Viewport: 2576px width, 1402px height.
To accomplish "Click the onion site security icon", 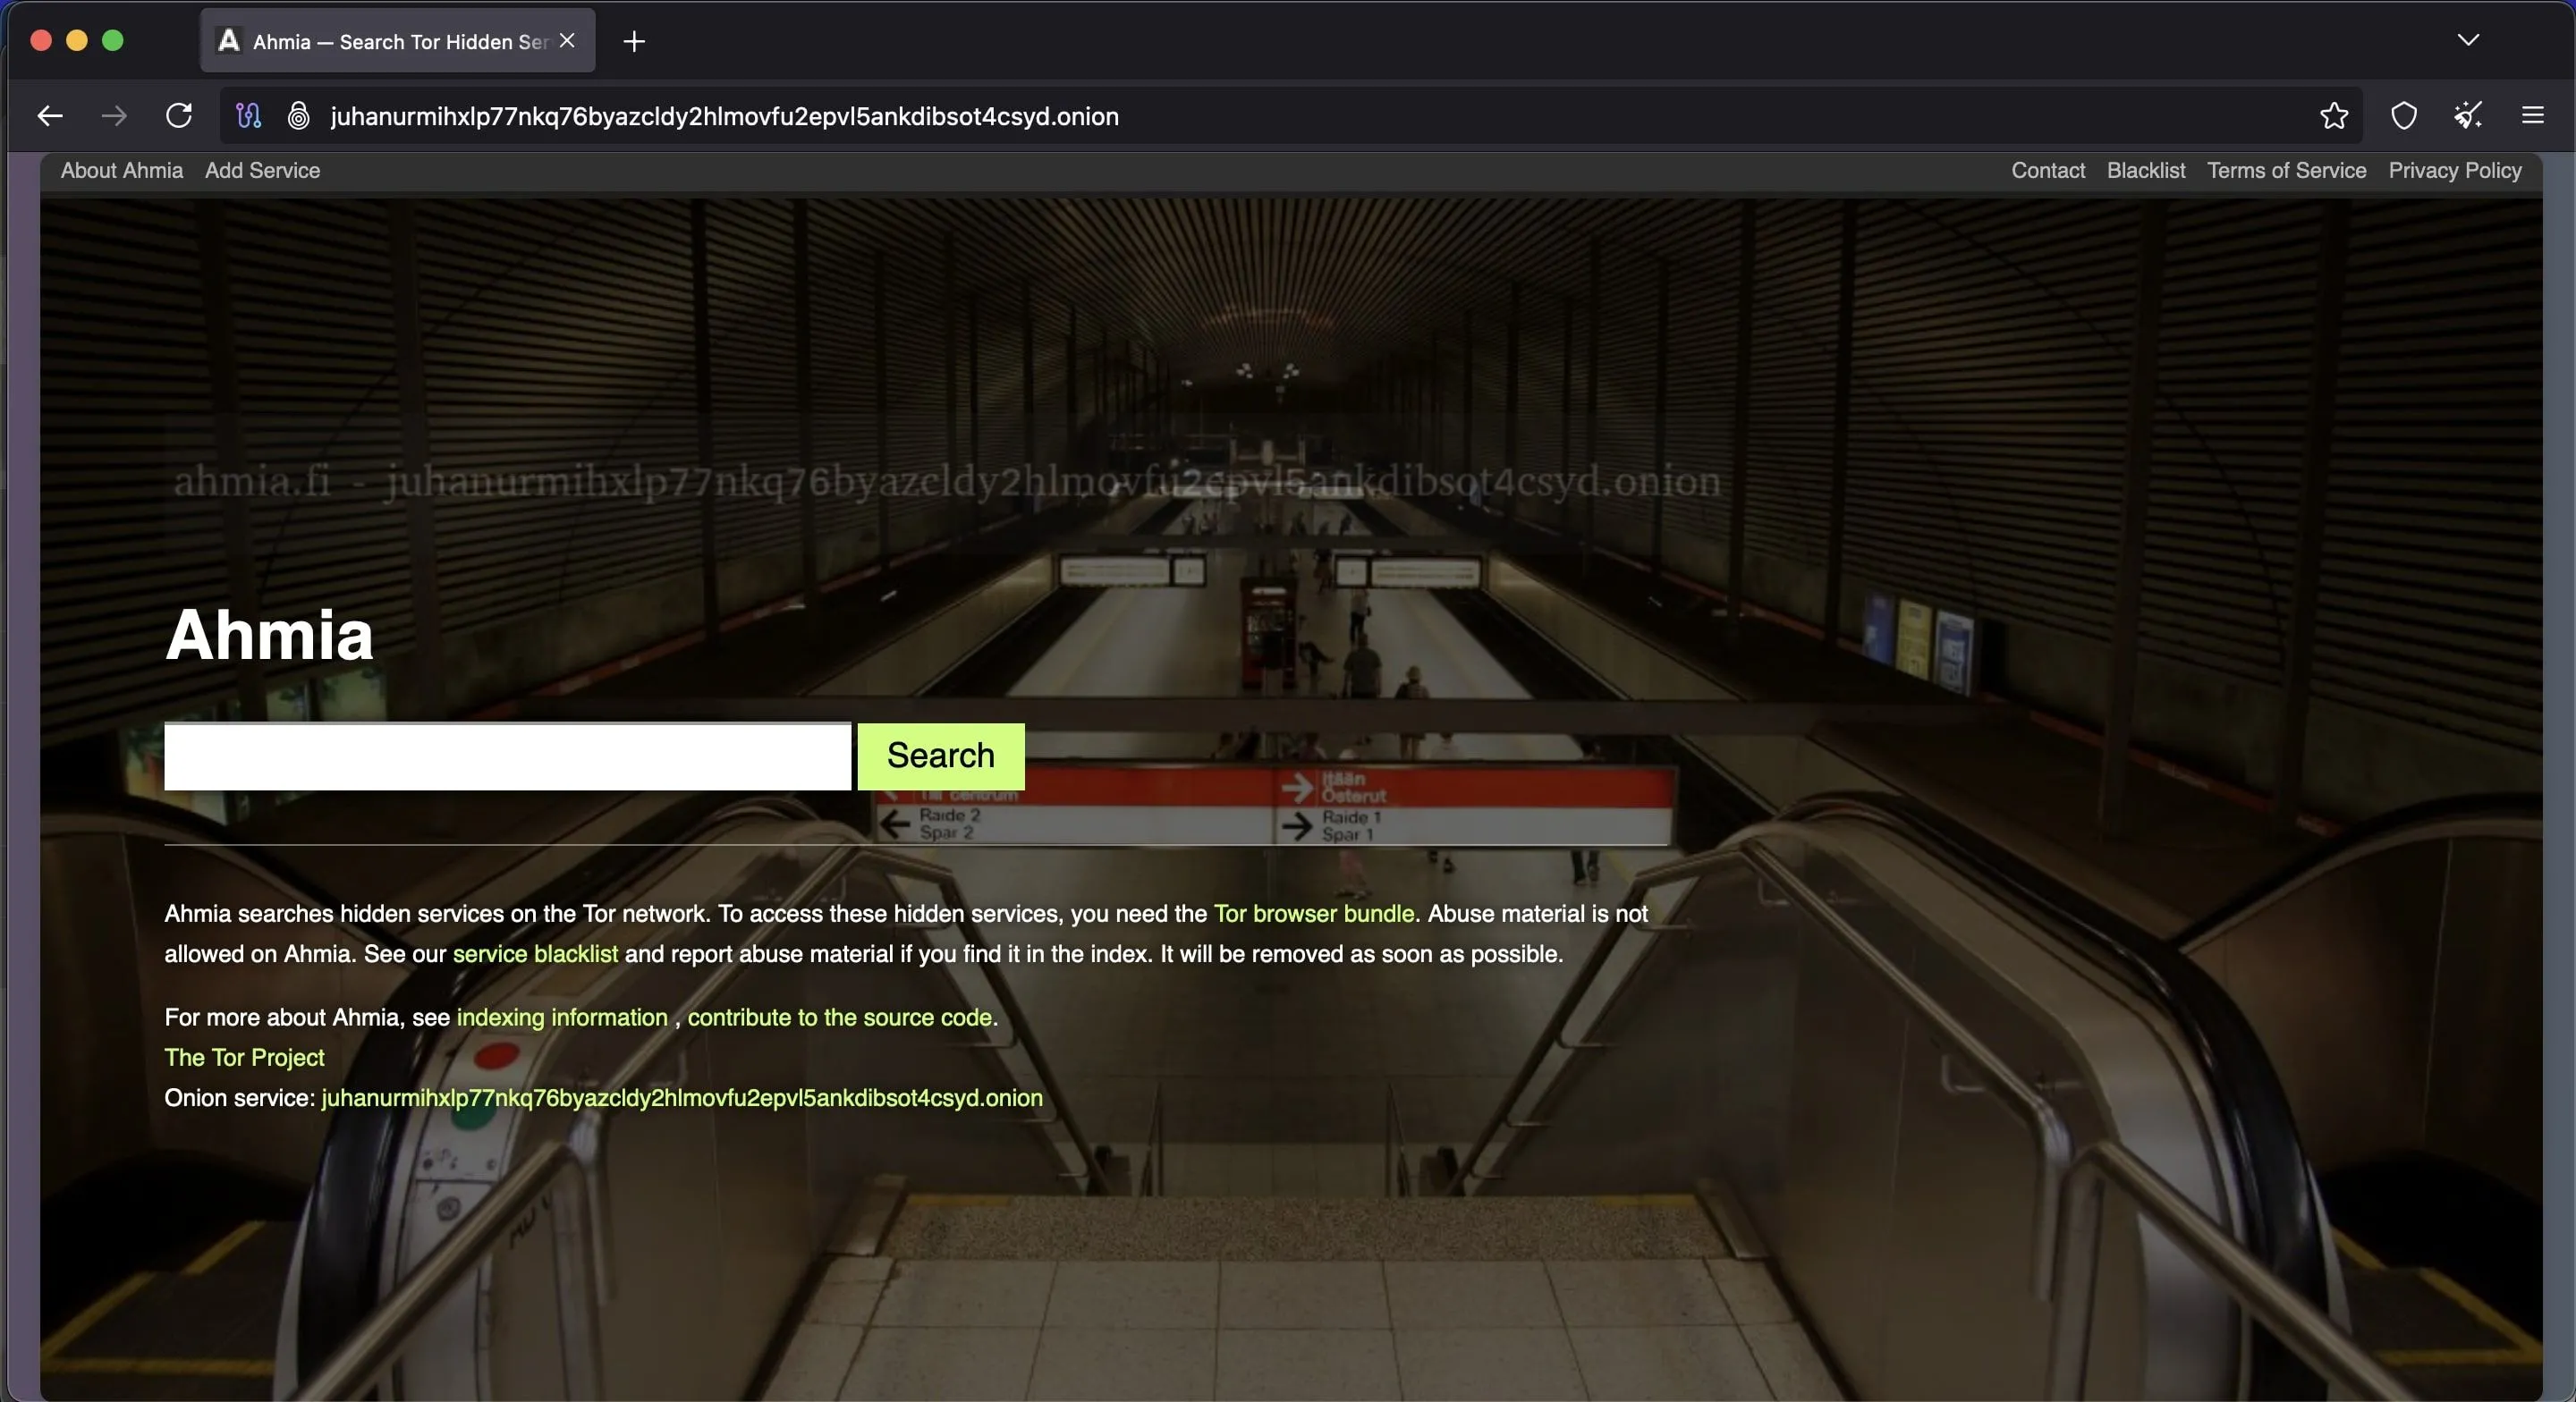I will click(298, 116).
